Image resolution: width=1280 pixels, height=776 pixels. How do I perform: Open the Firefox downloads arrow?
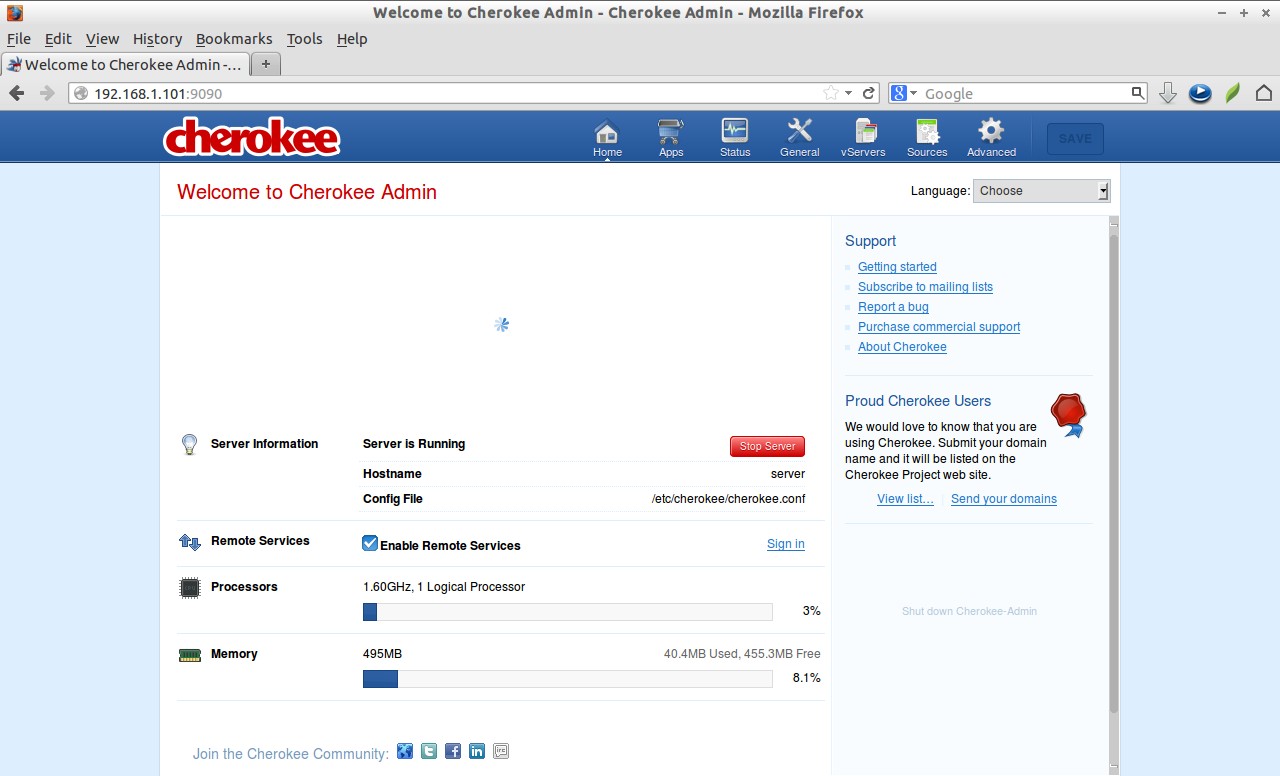point(1167,93)
